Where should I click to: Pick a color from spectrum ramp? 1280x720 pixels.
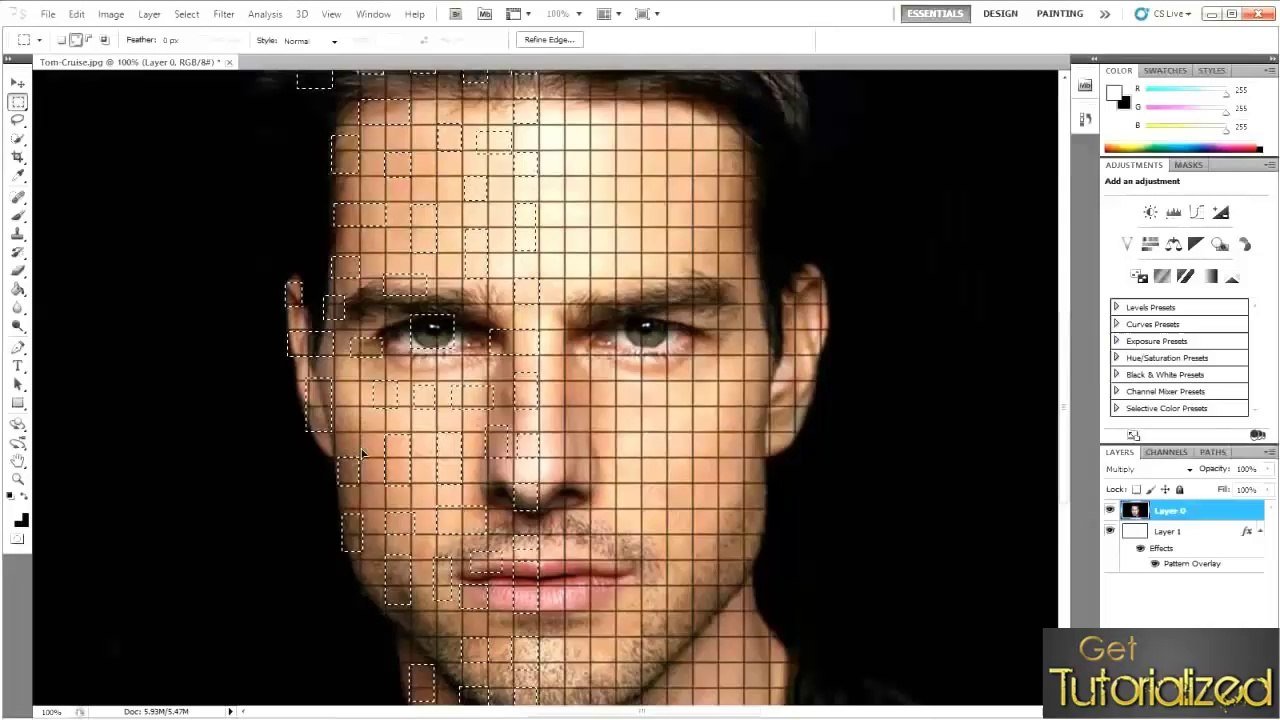tap(1183, 149)
